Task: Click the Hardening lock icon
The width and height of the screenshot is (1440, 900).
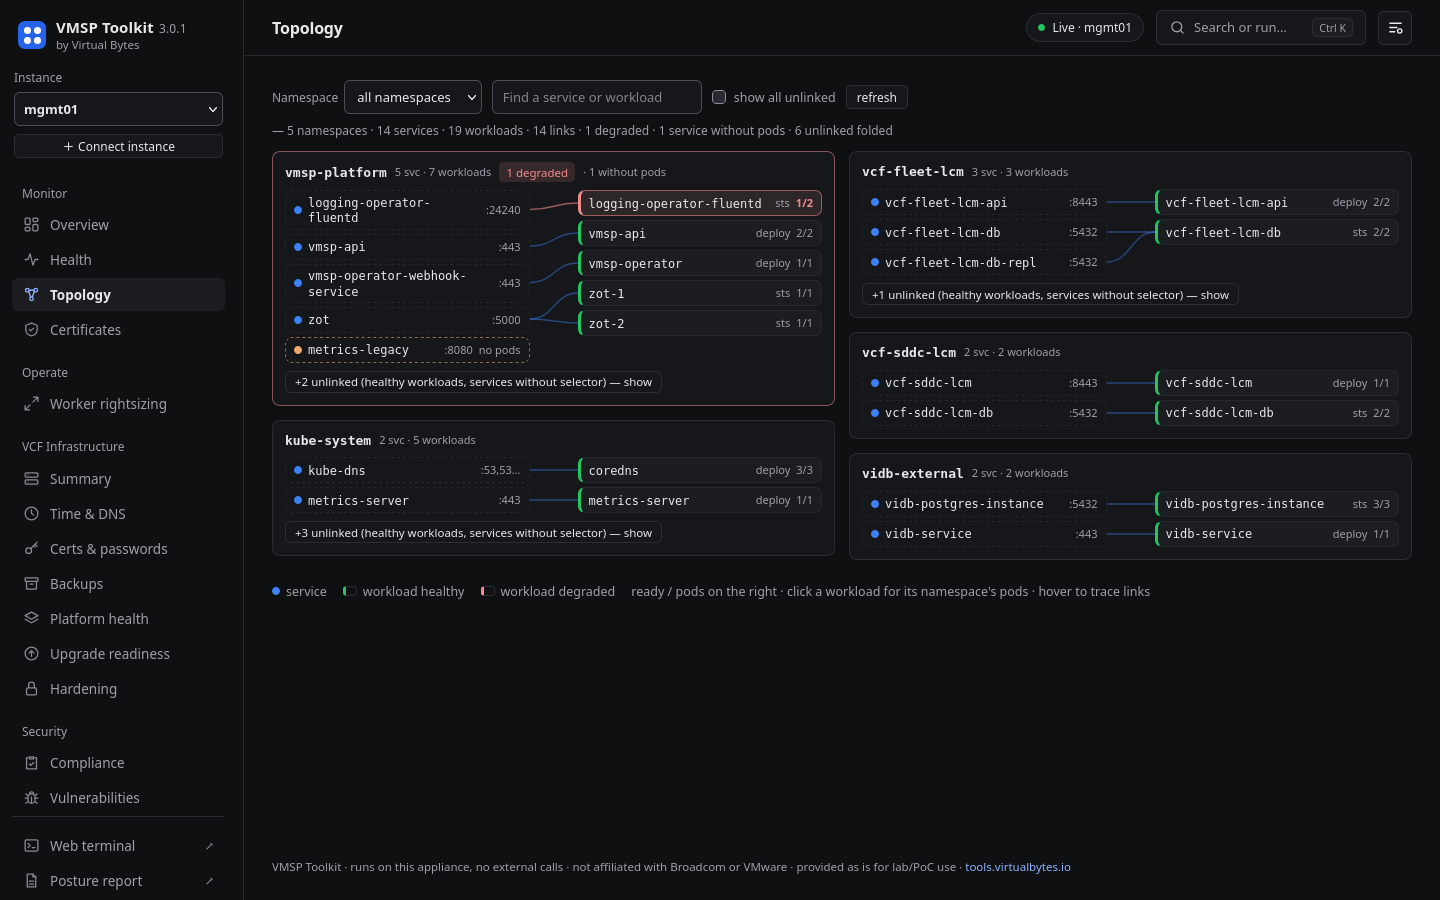Action: click(x=31, y=689)
